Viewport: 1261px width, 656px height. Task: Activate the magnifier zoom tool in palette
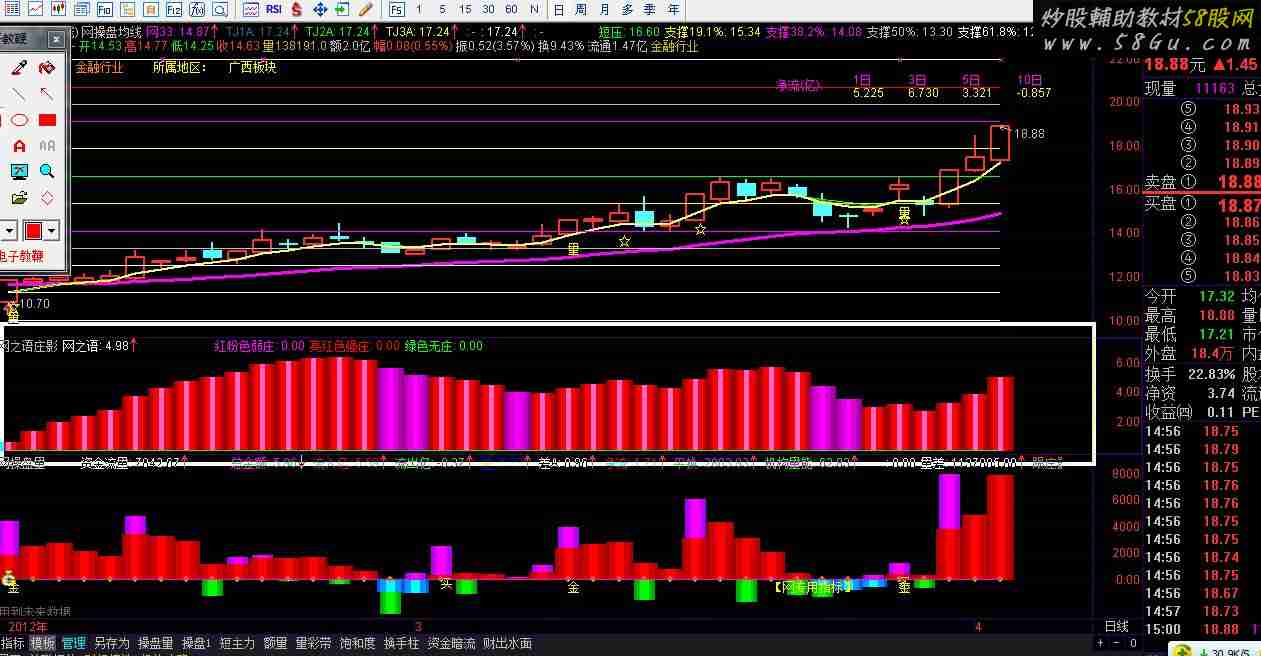point(47,172)
